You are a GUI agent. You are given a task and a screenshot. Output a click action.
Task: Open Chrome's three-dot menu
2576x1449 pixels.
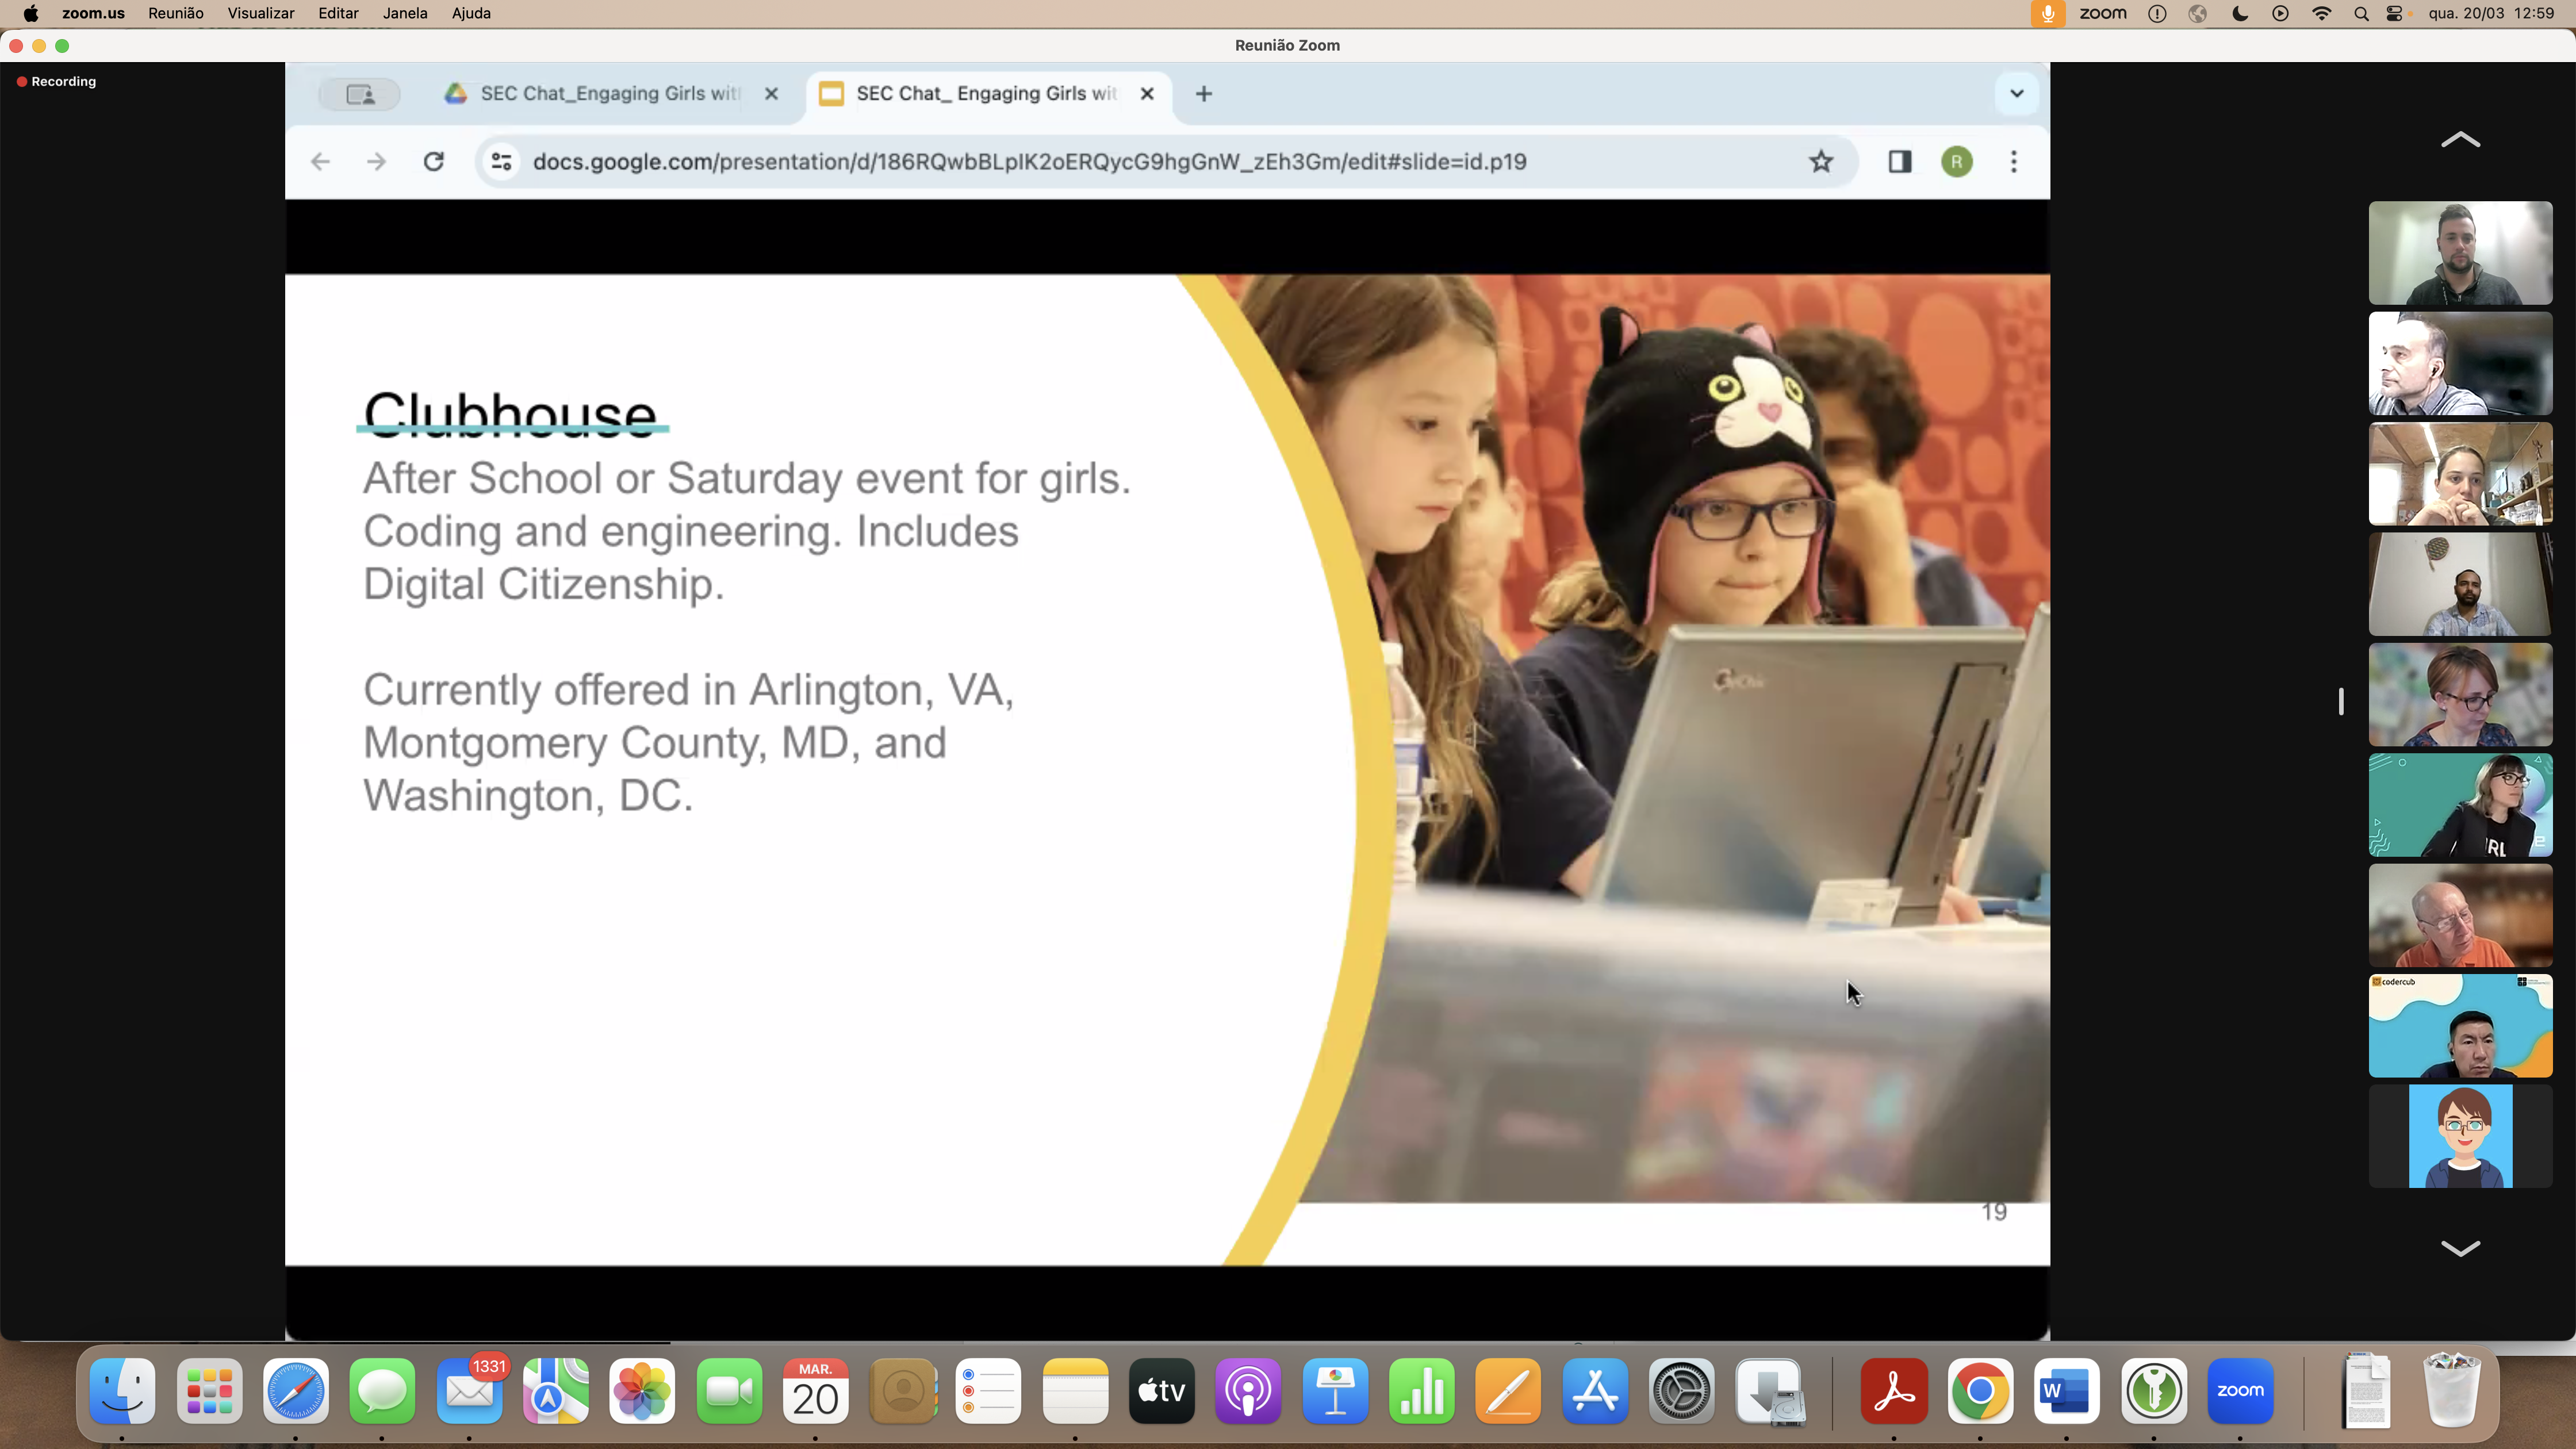pyautogui.click(x=2014, y=162)
